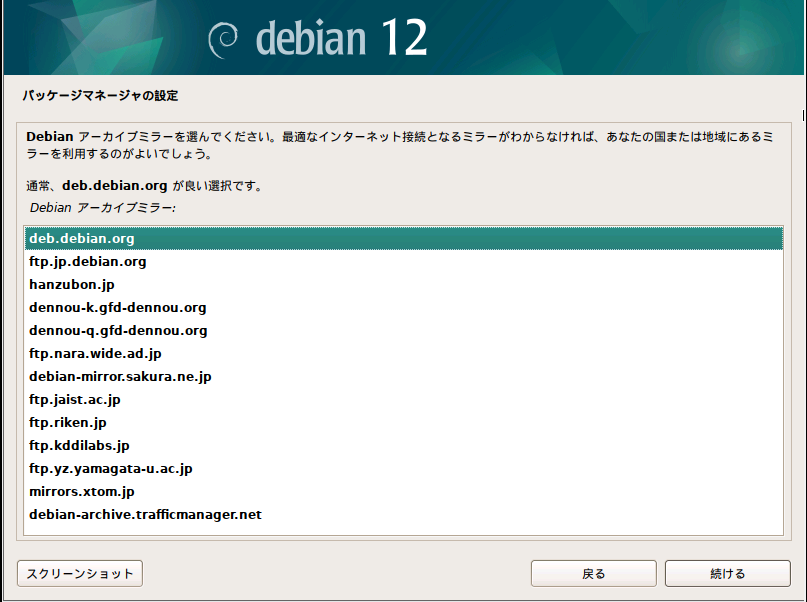Screen dimensions: 807x602
Task: Continue with the 続ける button
Action: point(727,574)
